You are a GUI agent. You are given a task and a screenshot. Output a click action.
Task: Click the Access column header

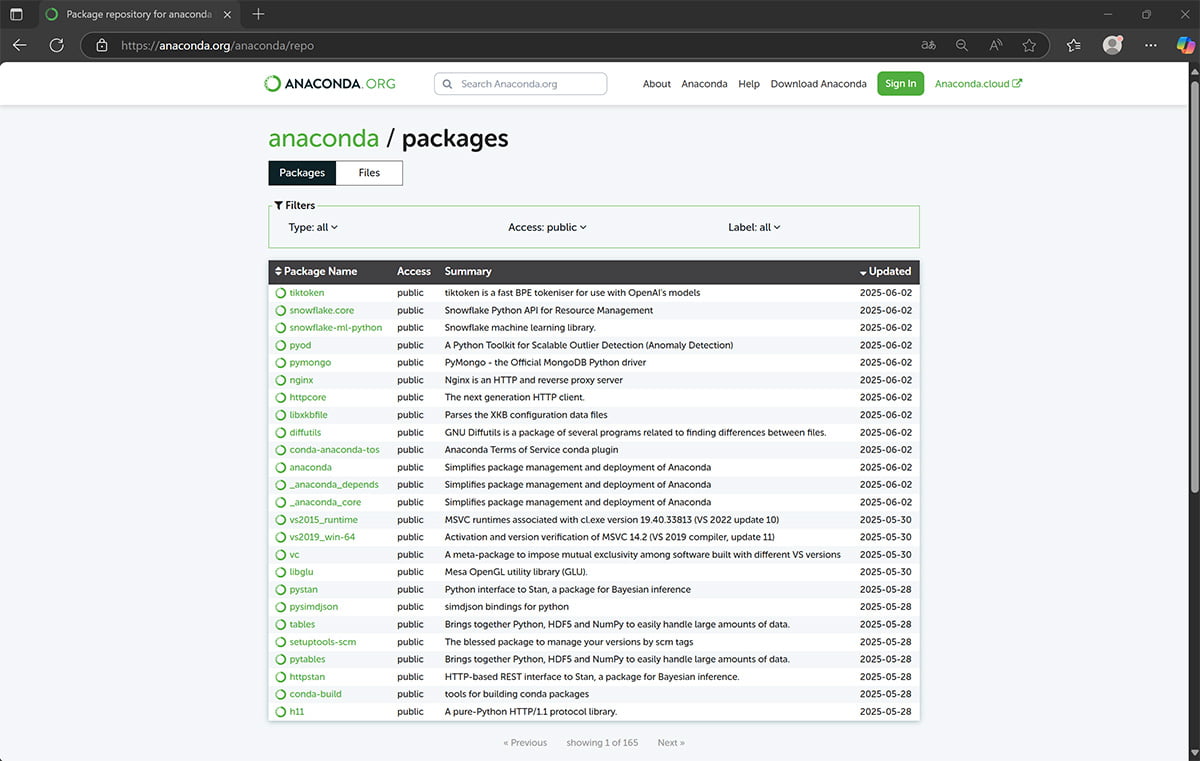point(414,271)
